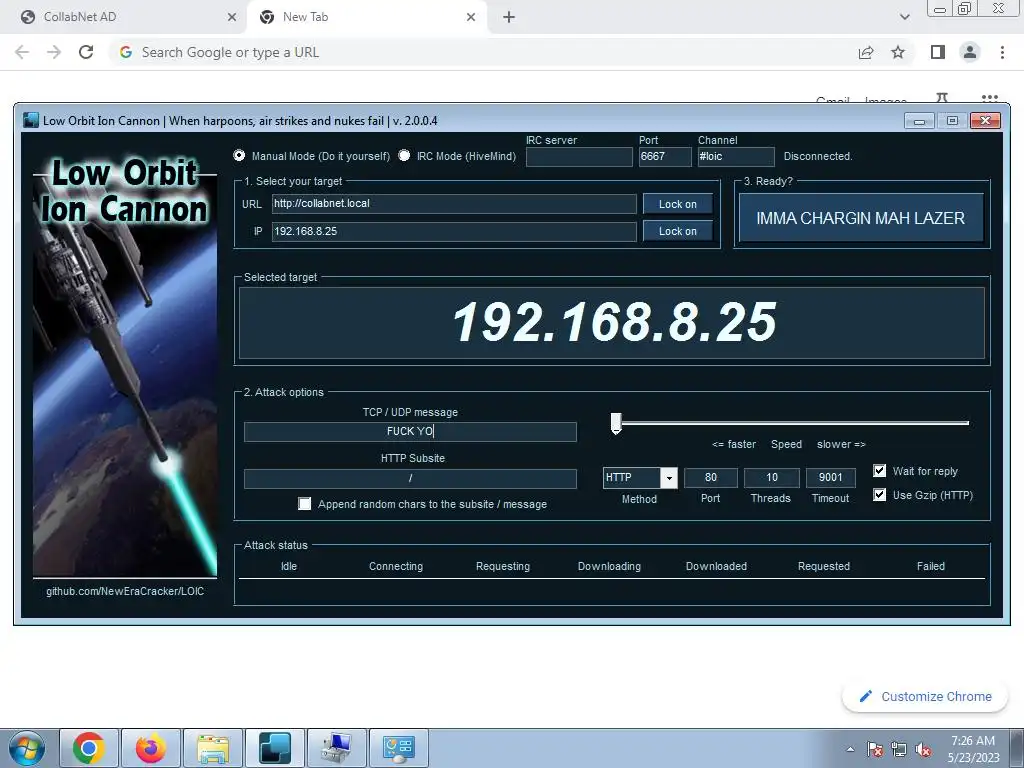Reload the page in Chrome

tap(86, 52)
